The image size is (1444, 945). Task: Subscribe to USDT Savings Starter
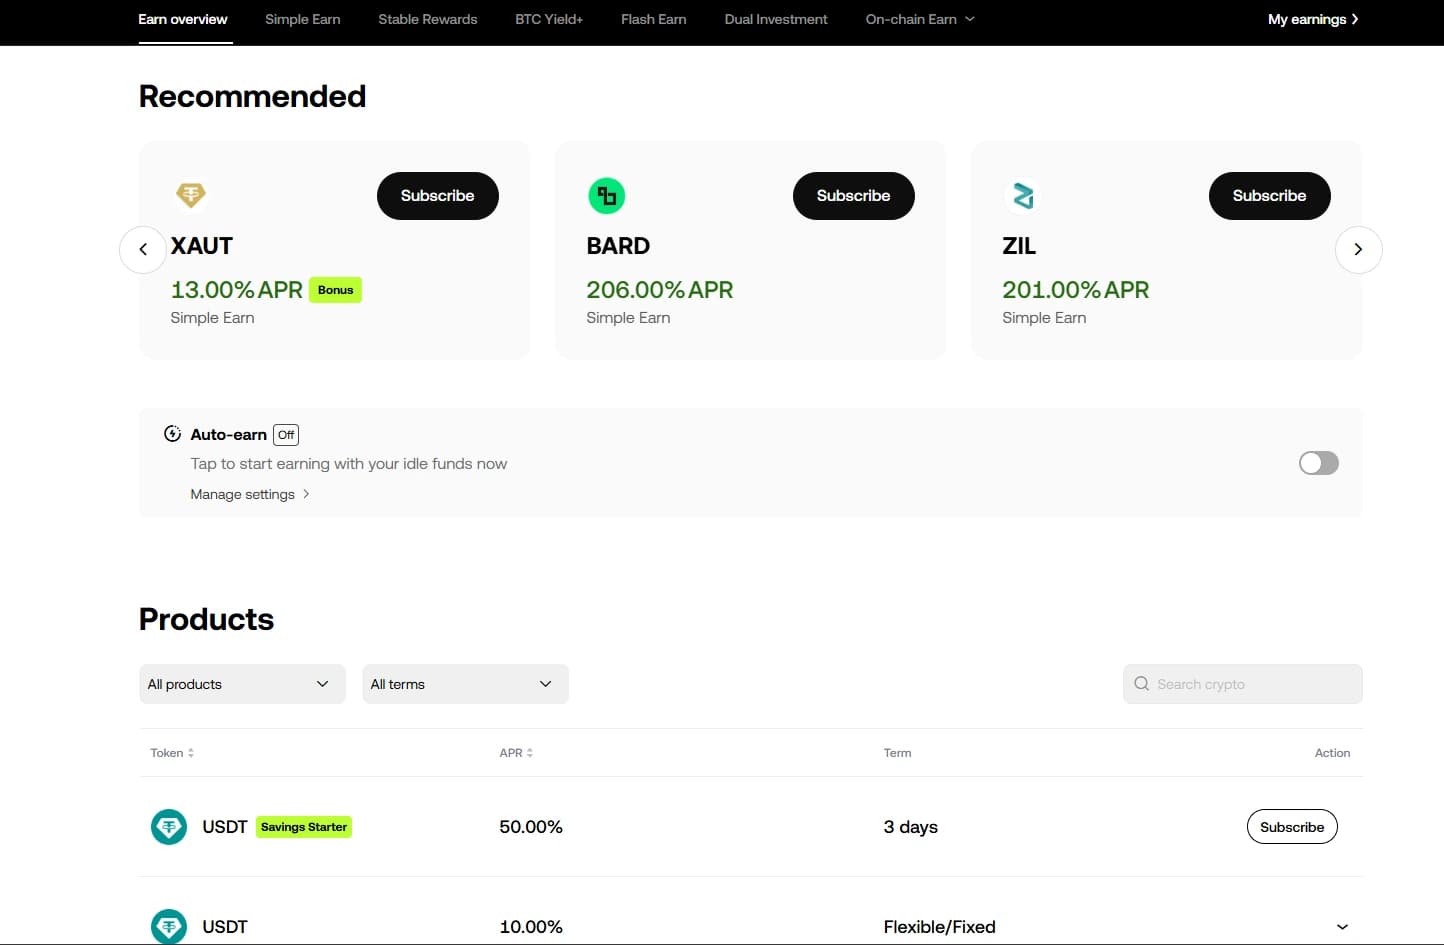pos(1292,827)
